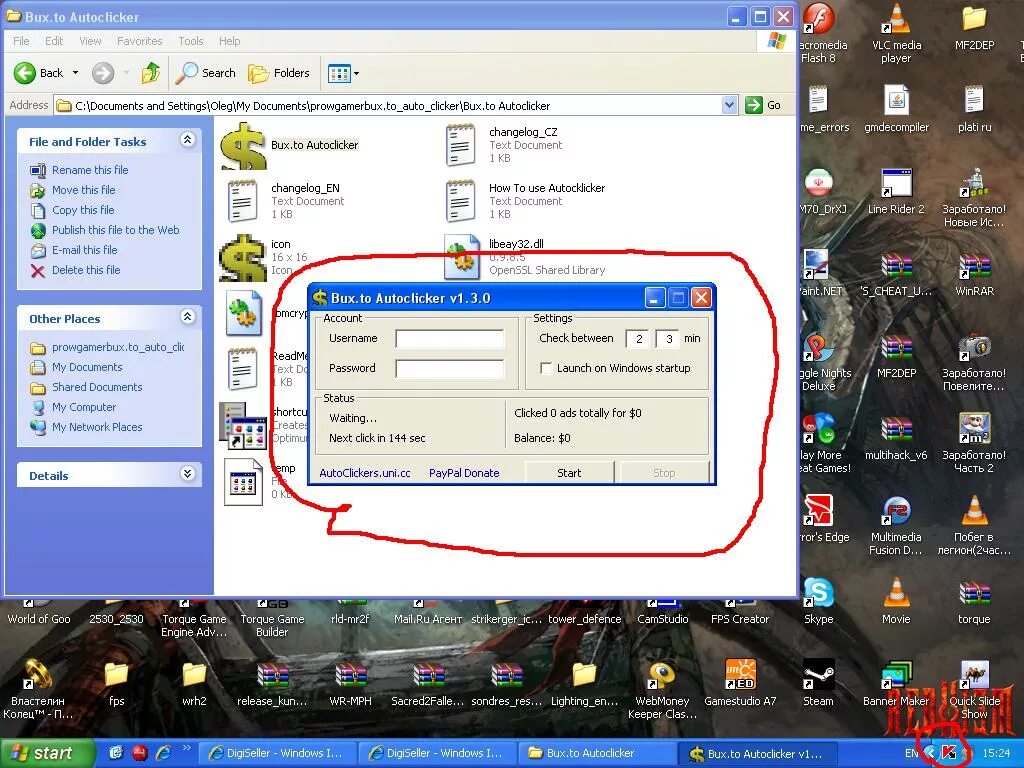Open the AutoClickers.uni.cc link
Viewport: 1024px width, 768px height.
click(x=365, y=473)
